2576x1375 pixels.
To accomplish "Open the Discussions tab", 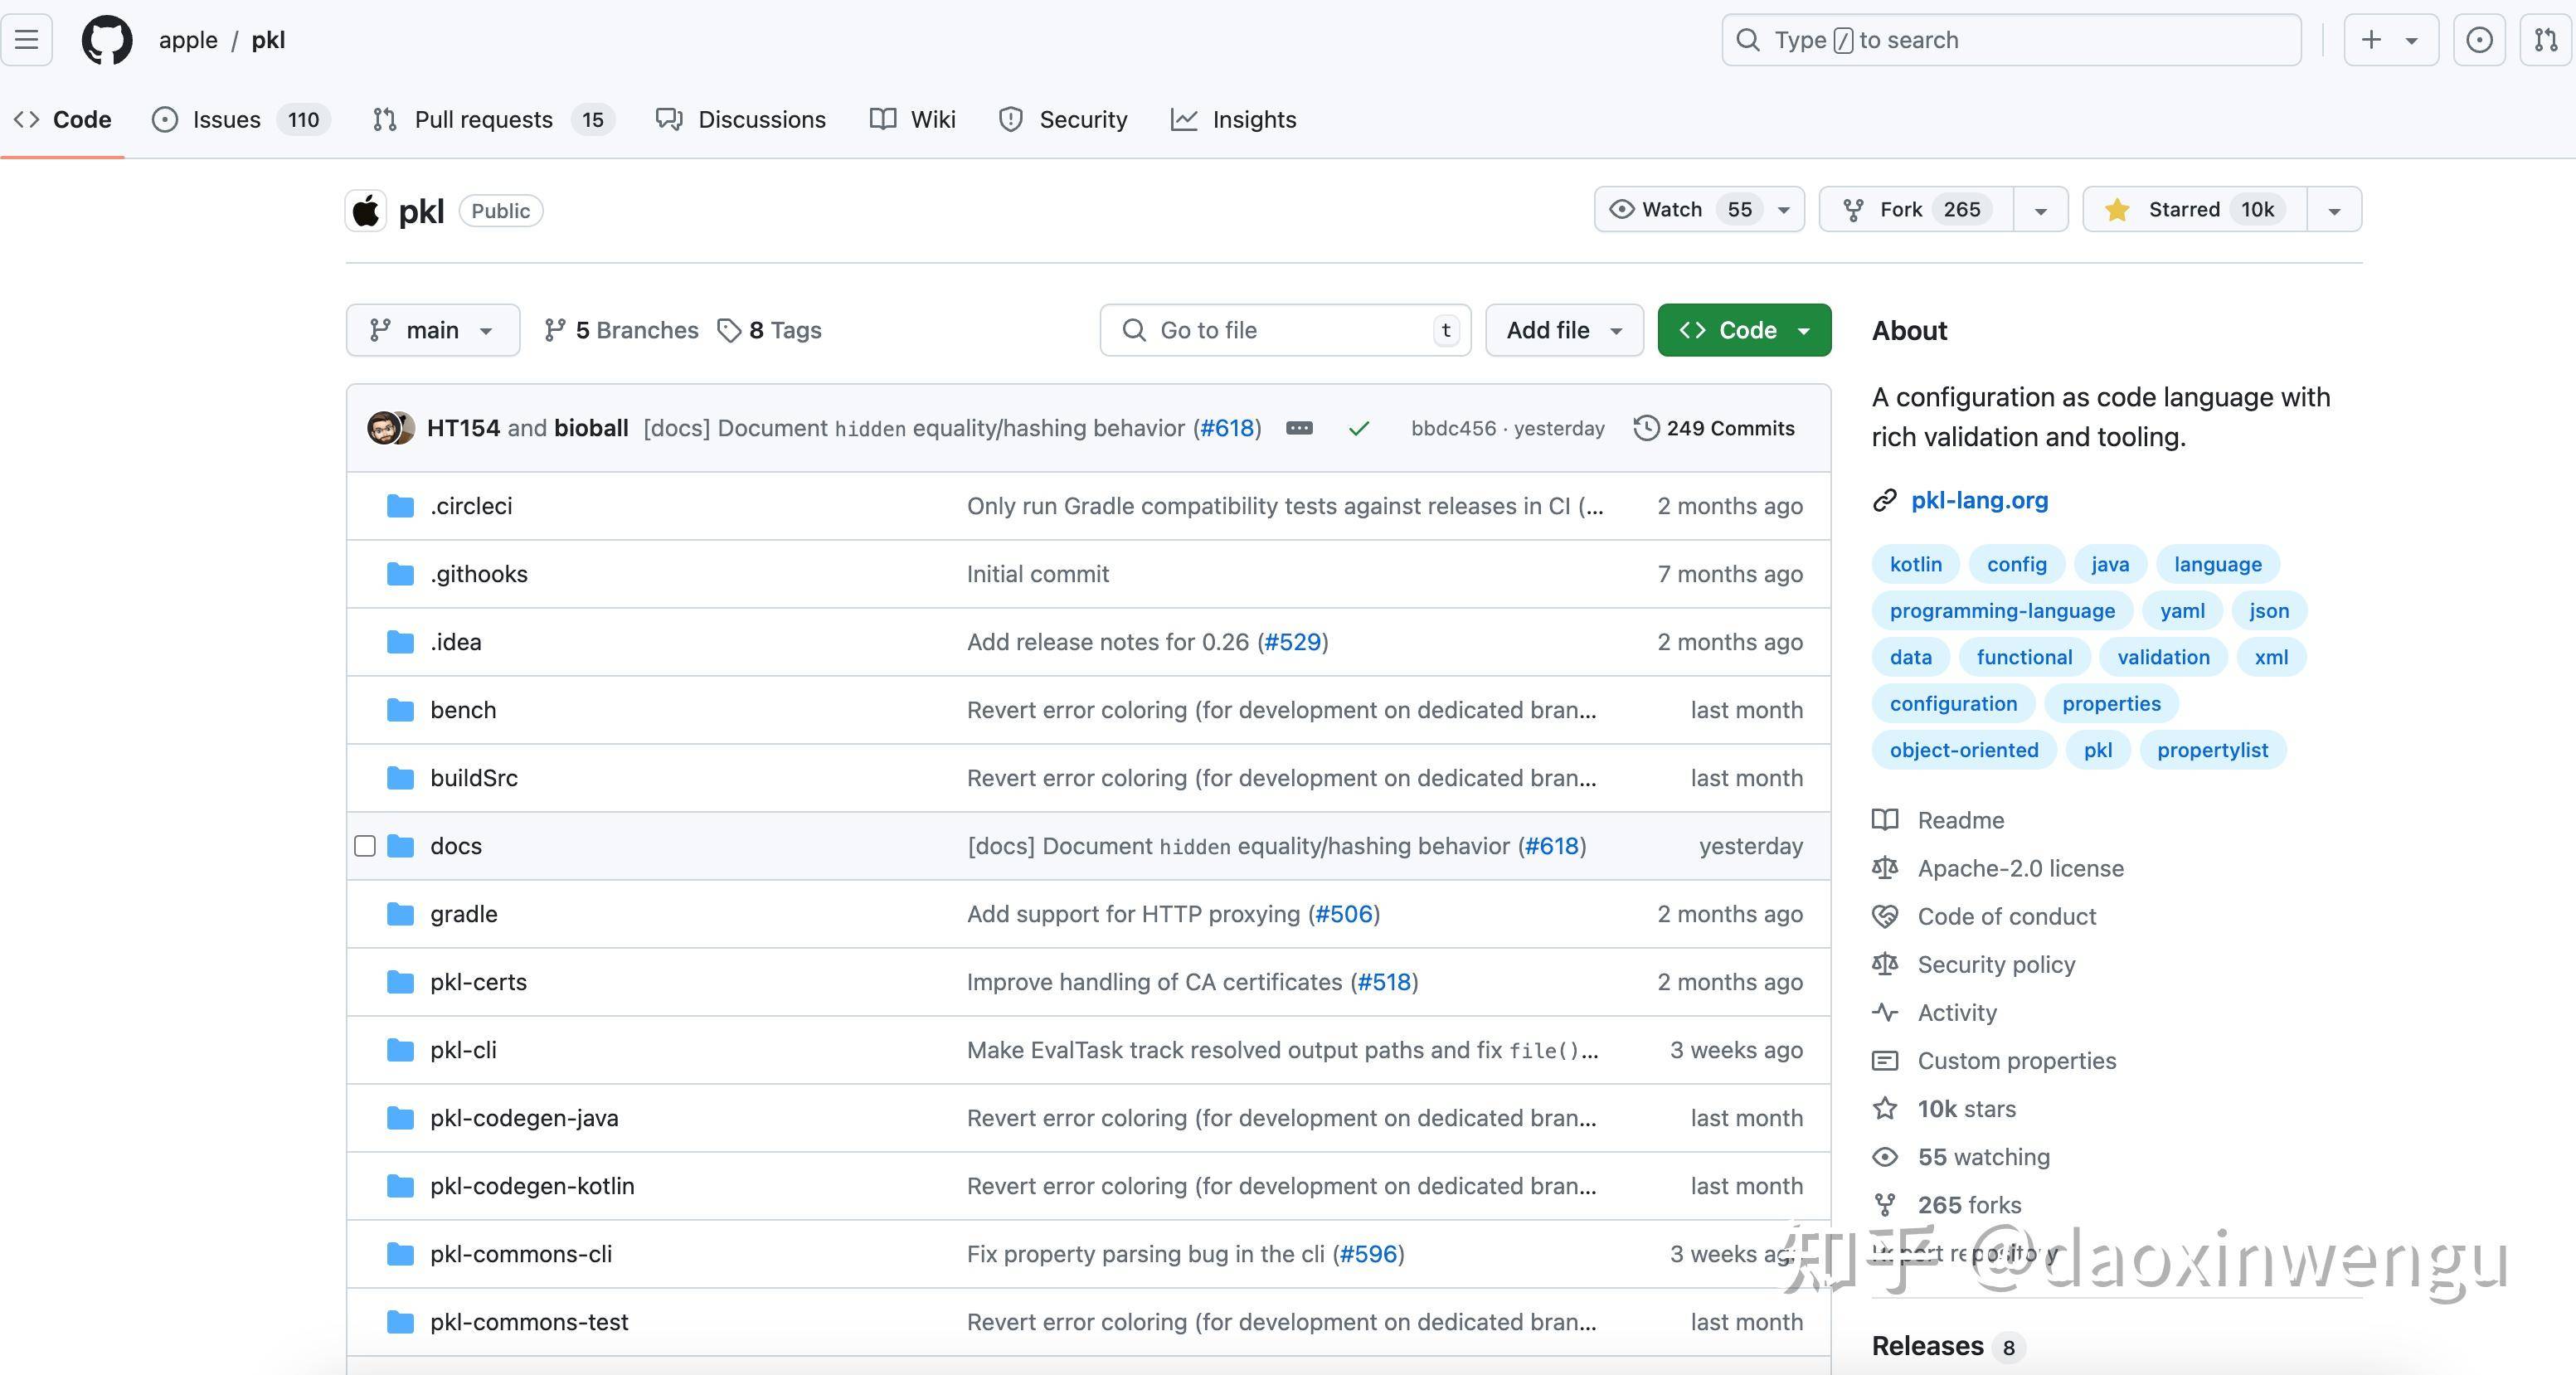I will [x=741, y=120].
